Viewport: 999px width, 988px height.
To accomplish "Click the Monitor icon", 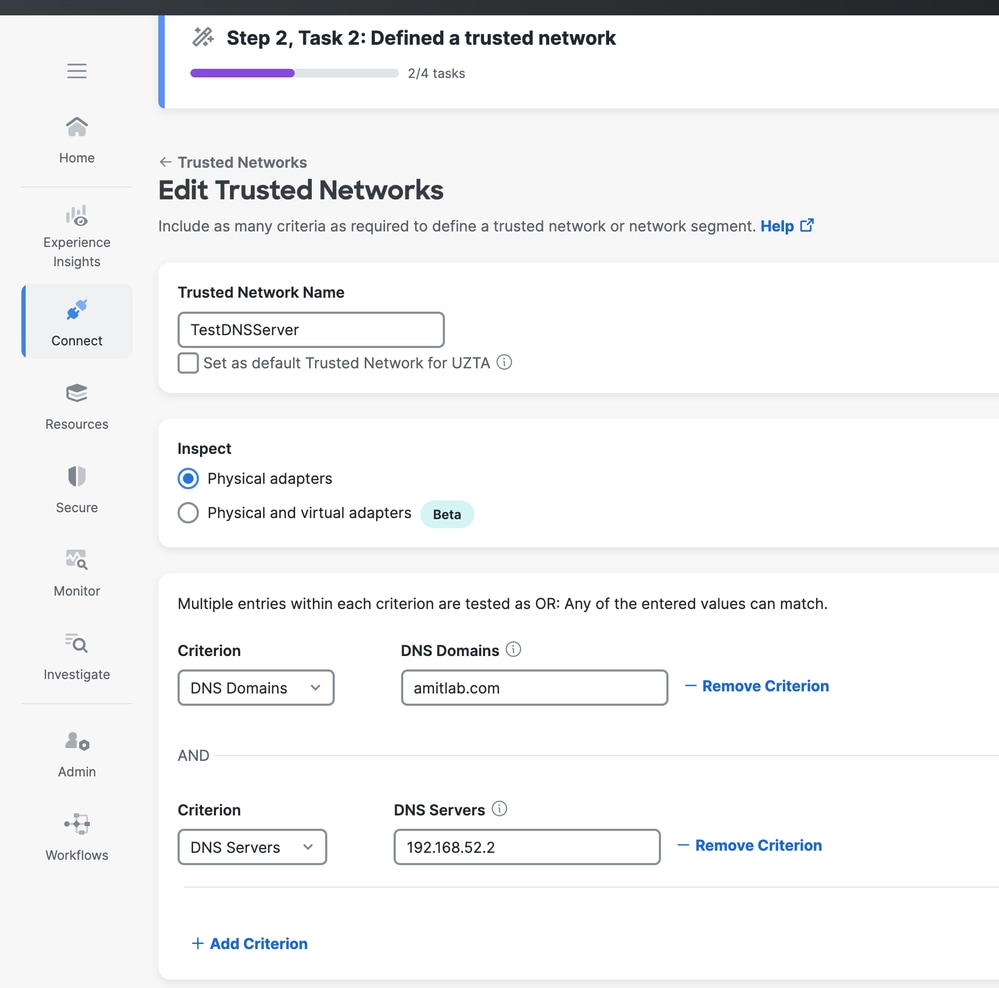I will point(77,560).
